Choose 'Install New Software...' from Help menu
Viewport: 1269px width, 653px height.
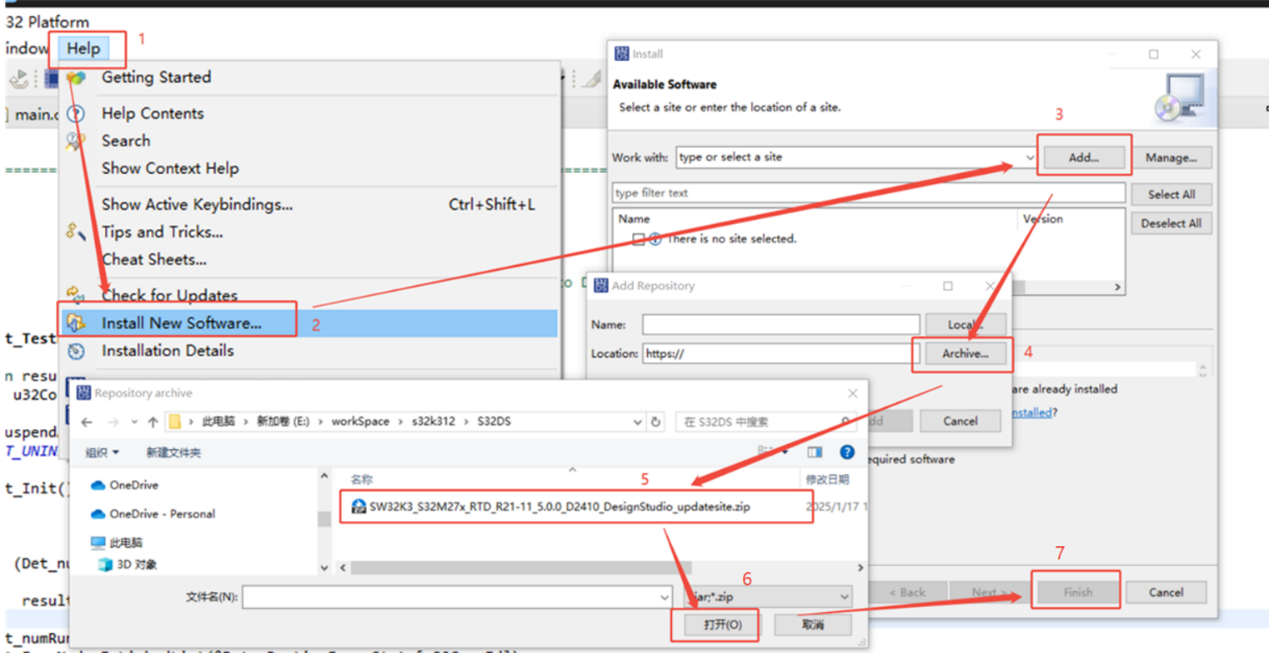pos(181,323)
